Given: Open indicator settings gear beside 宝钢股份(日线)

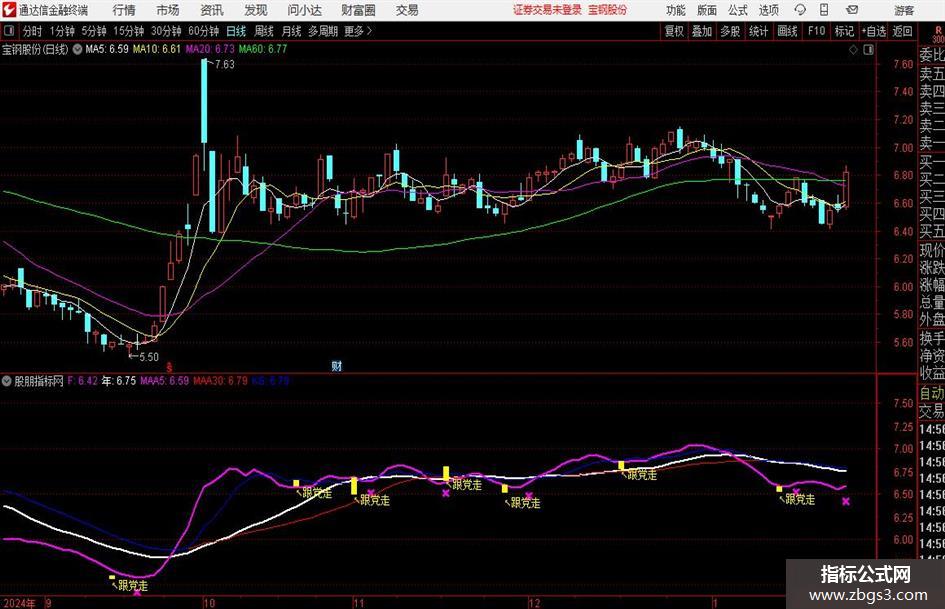Looking at the screenshot, I should tap(78, 49).
